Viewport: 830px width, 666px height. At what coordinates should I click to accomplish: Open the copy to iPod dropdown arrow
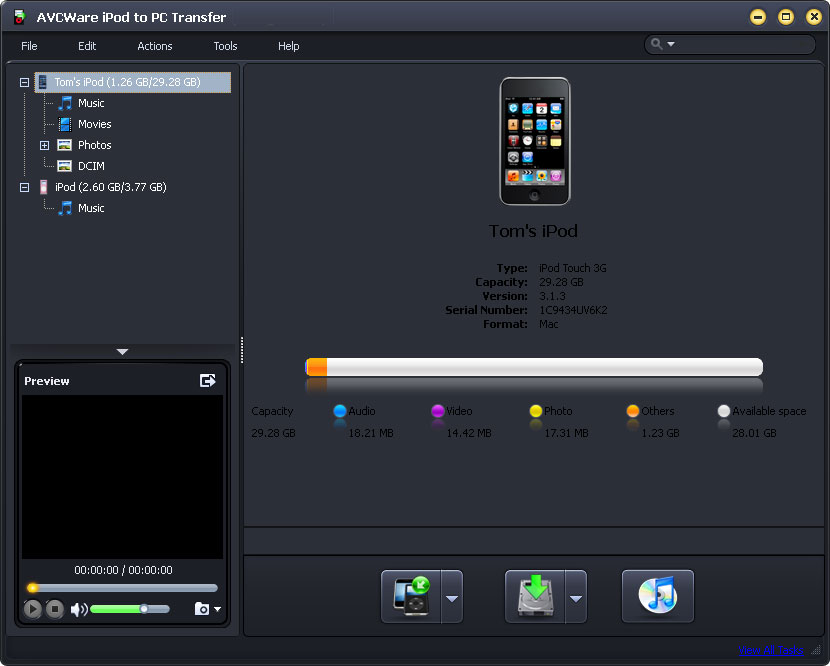[452, 597]
